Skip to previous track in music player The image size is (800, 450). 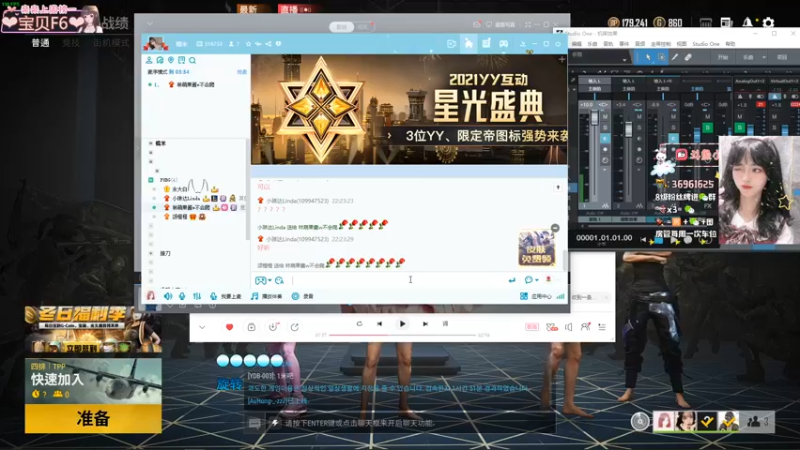point(380,324)
